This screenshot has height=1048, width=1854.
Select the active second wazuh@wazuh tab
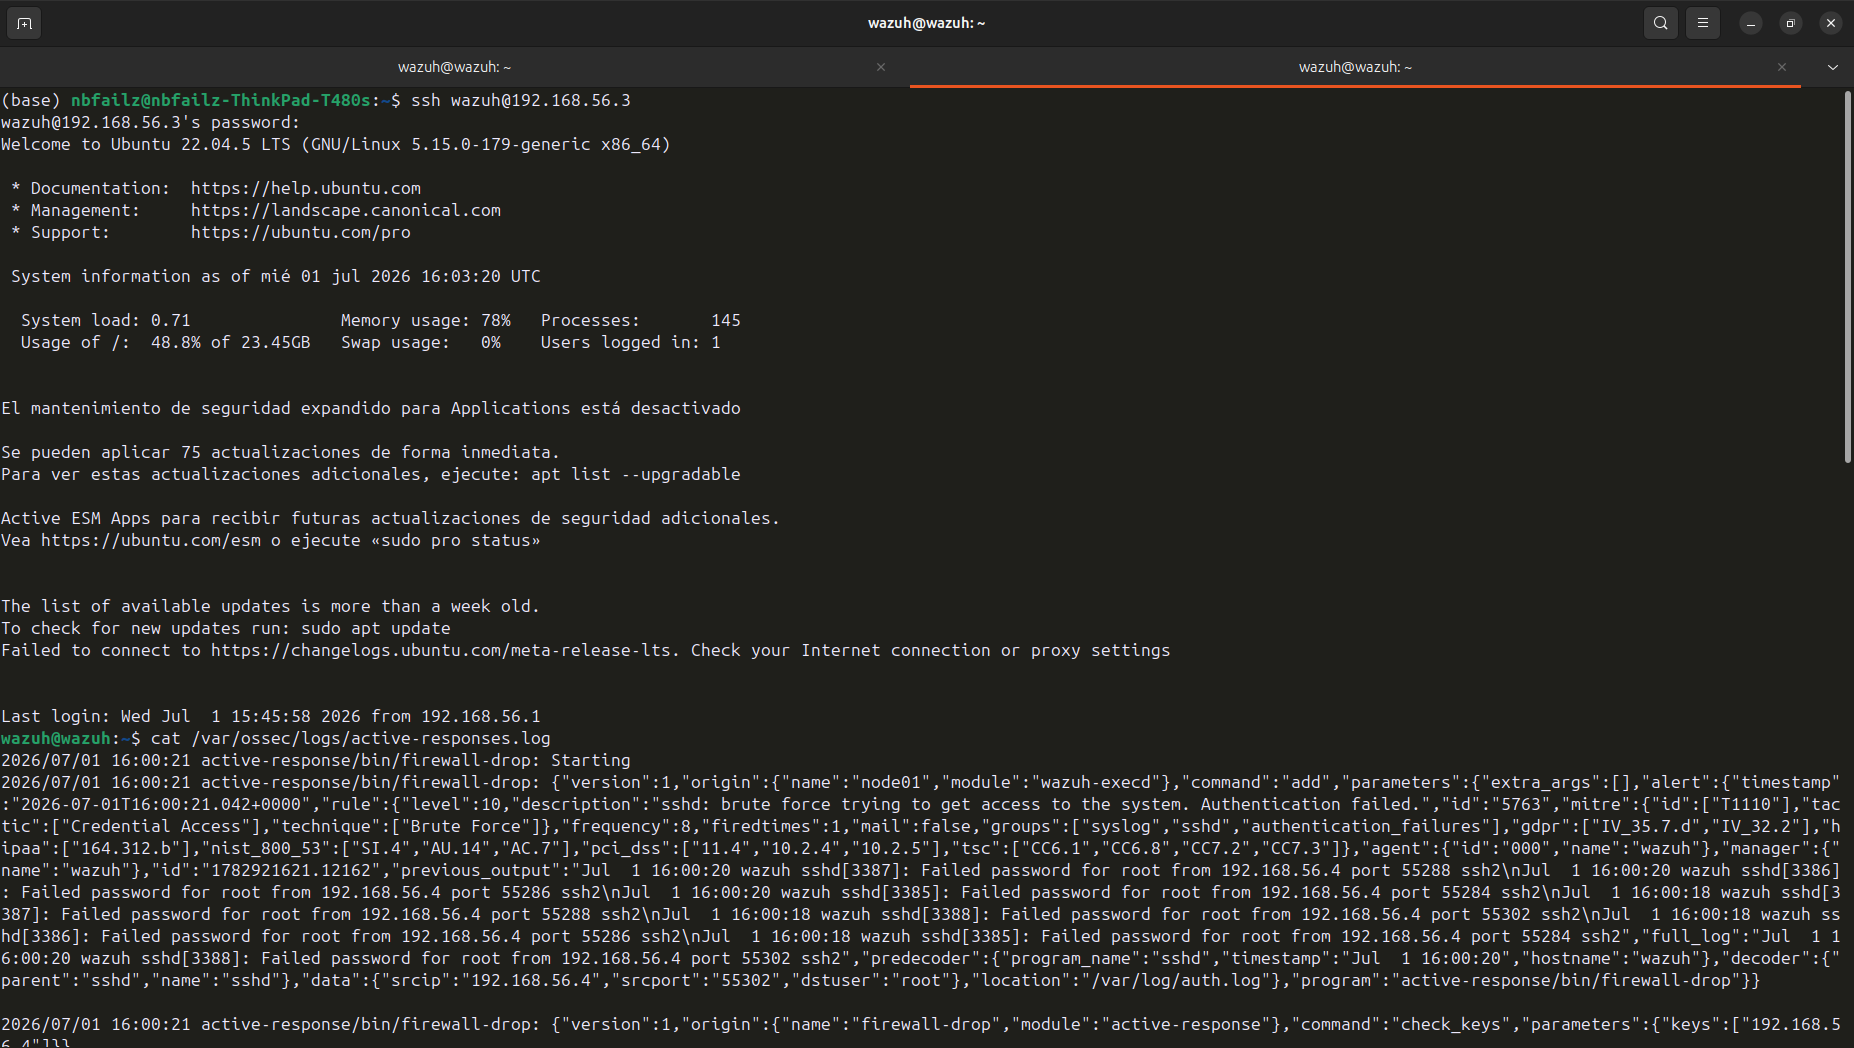pyautogui.click(x=1355, y=67)
